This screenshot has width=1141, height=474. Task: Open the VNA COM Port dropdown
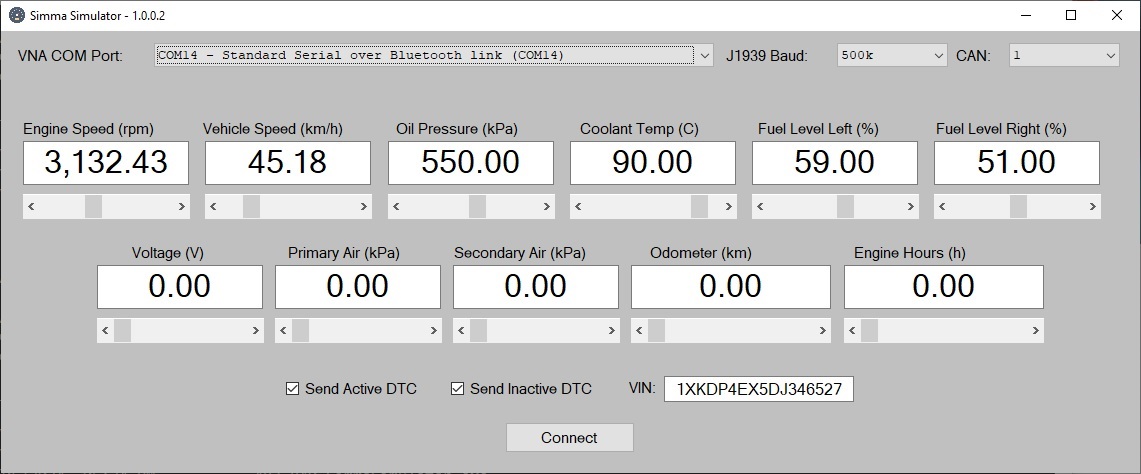[704, 56]
